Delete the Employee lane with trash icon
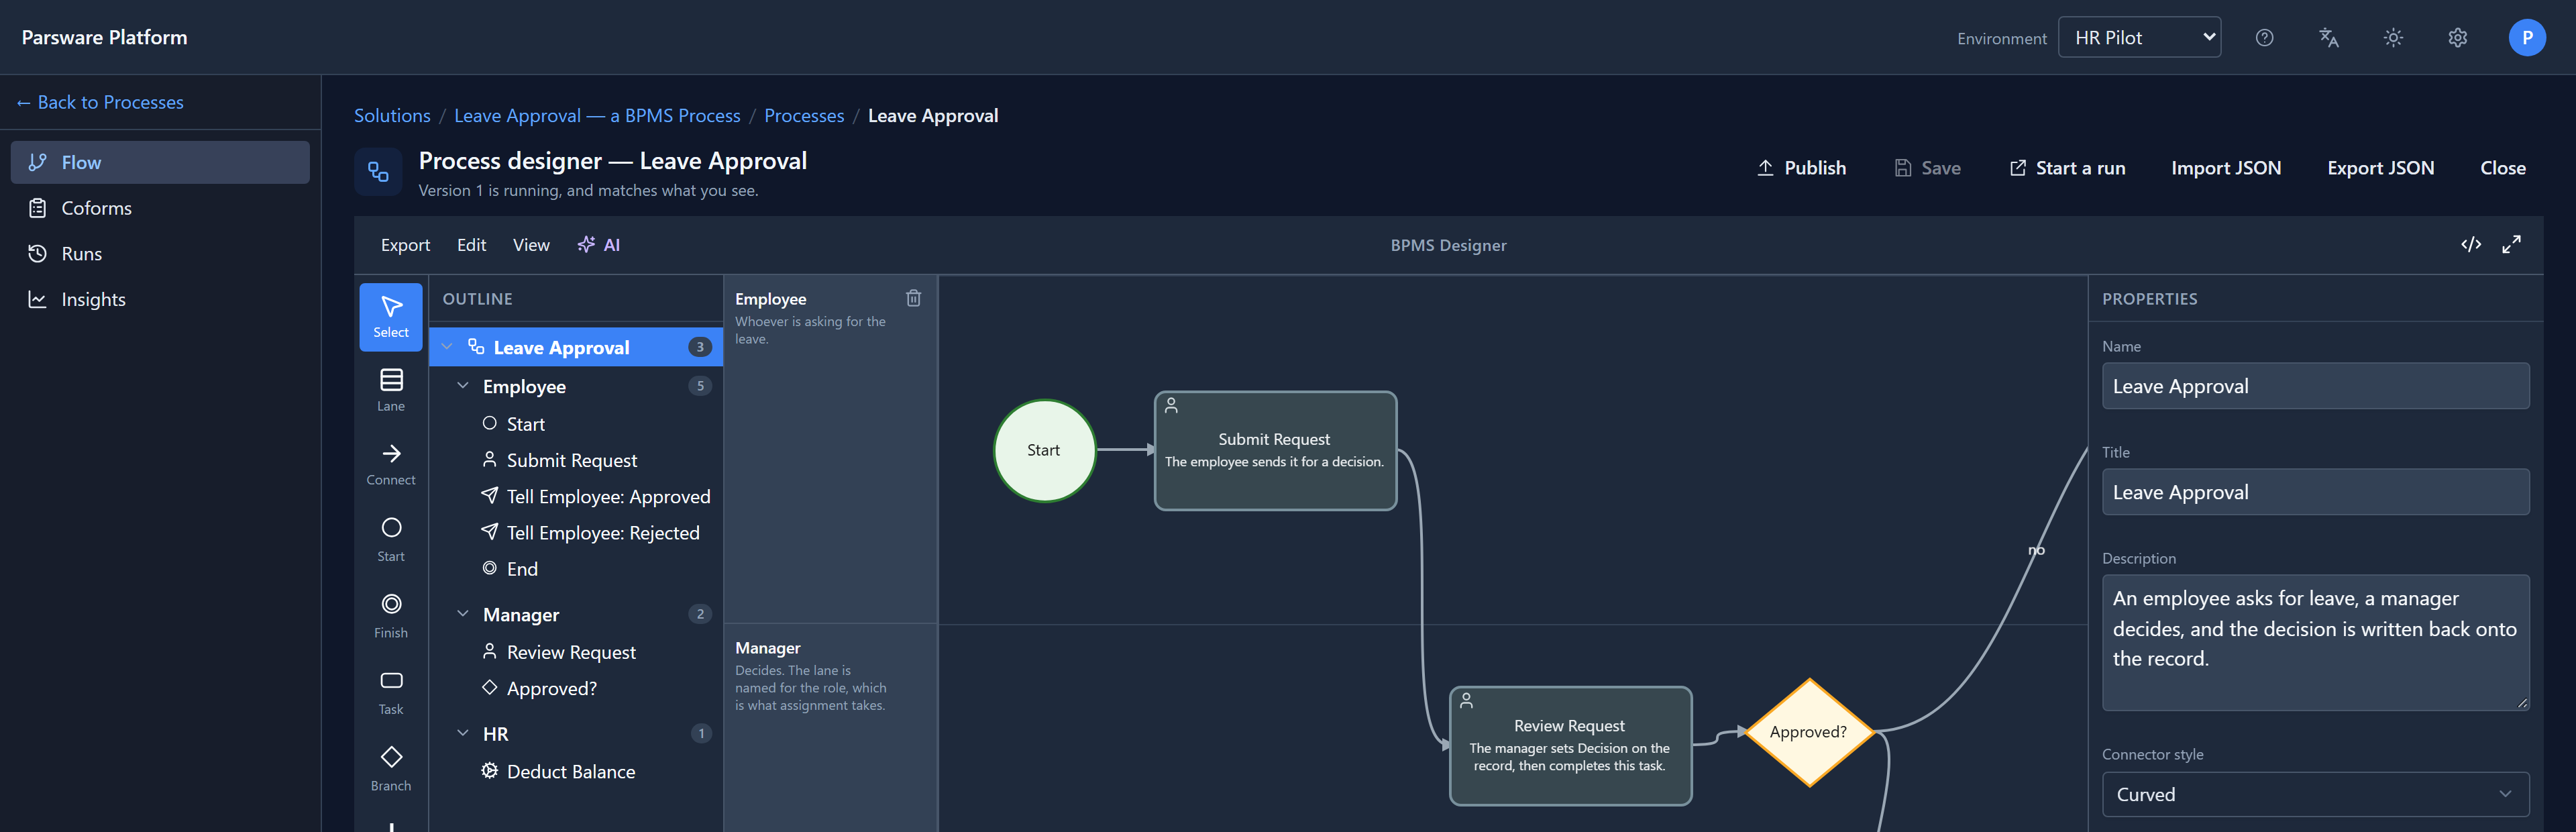 click(x=913, y=298)
